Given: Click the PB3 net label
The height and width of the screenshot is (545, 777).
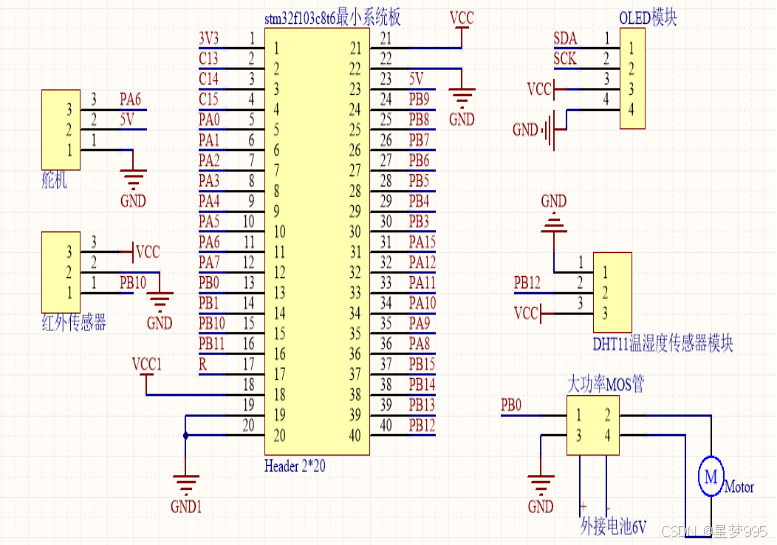Looking at the screenshot, I should click(x=419, y=221).
